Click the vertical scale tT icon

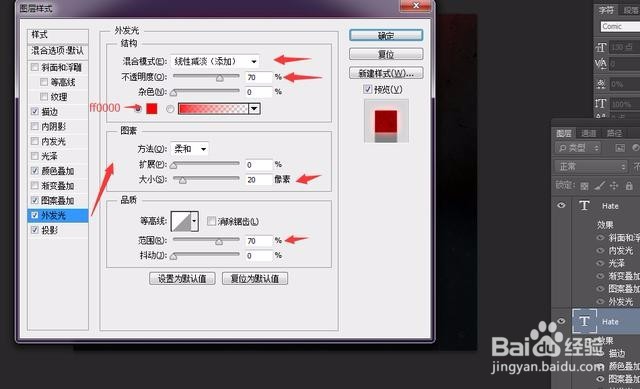tap(601, 104)
